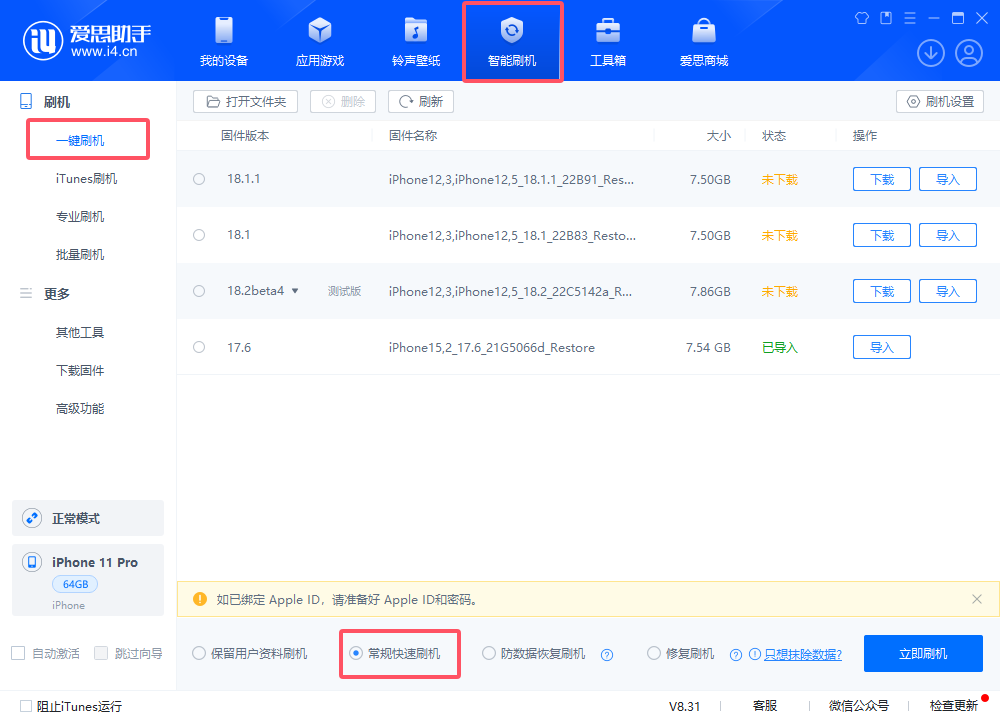The height and width of the screenshot is (721, 1000).
Task: Open 其他工具 in the sidebar
Action: (80, 332)
